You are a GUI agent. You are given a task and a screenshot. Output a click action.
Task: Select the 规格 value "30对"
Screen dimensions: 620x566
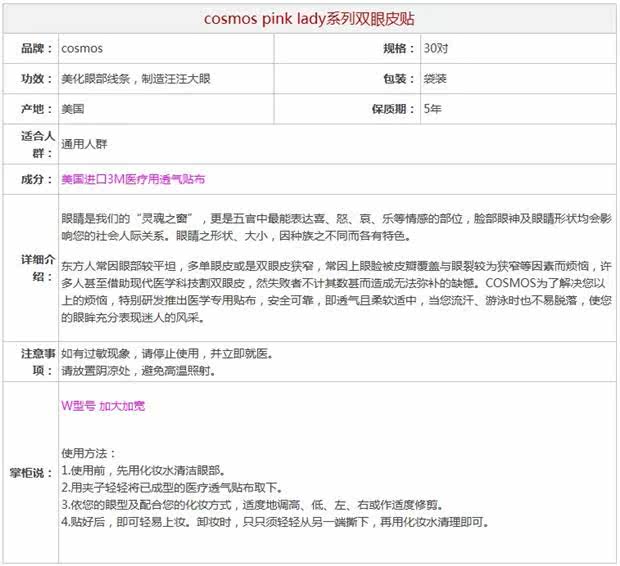coord(436,48)
